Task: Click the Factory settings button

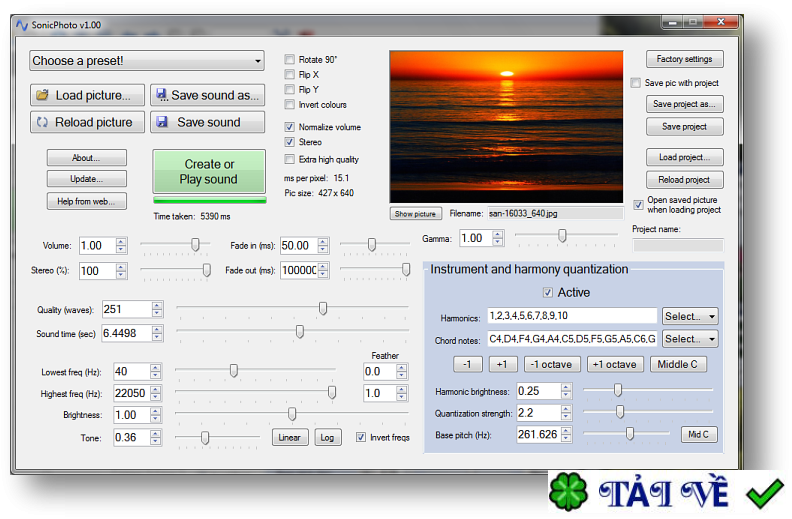Action: pos(684,59)
